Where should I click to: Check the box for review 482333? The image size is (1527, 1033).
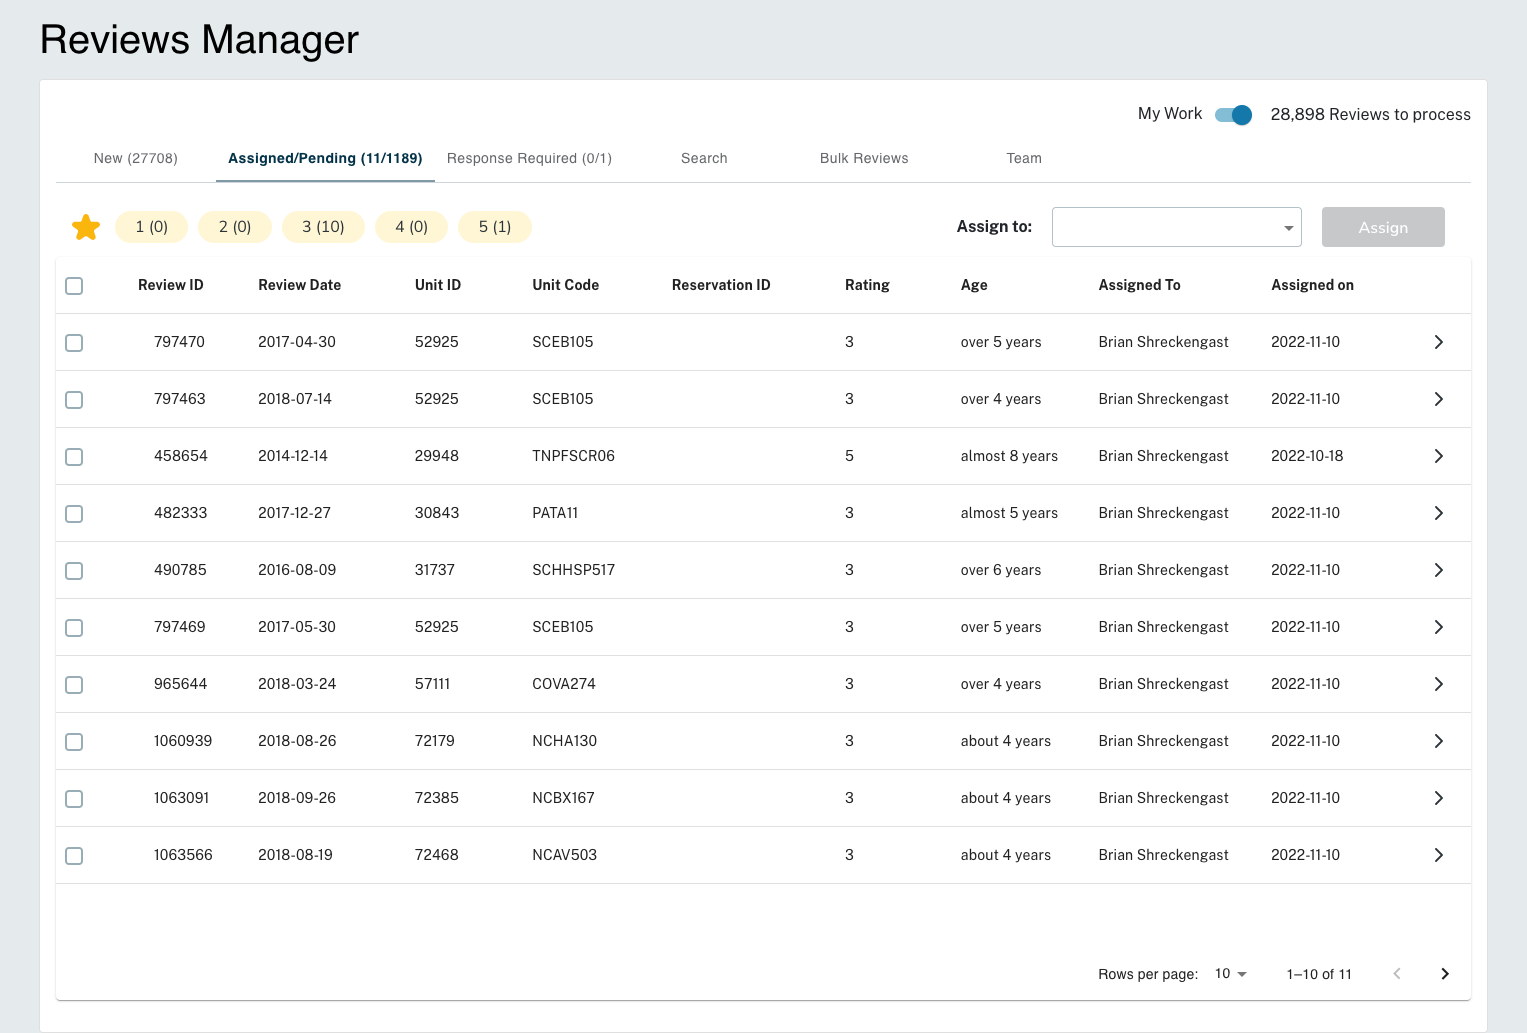(74, 514)
